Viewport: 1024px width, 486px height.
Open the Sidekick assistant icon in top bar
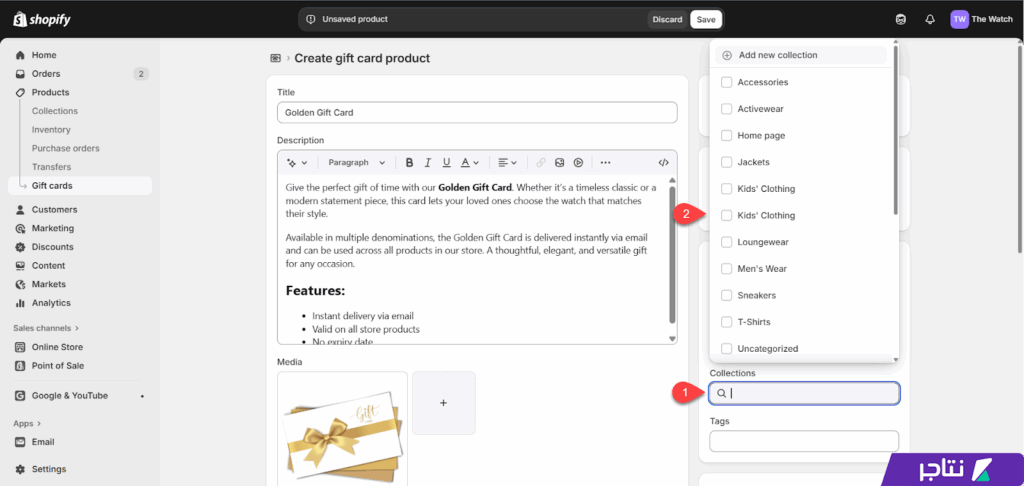901,20
